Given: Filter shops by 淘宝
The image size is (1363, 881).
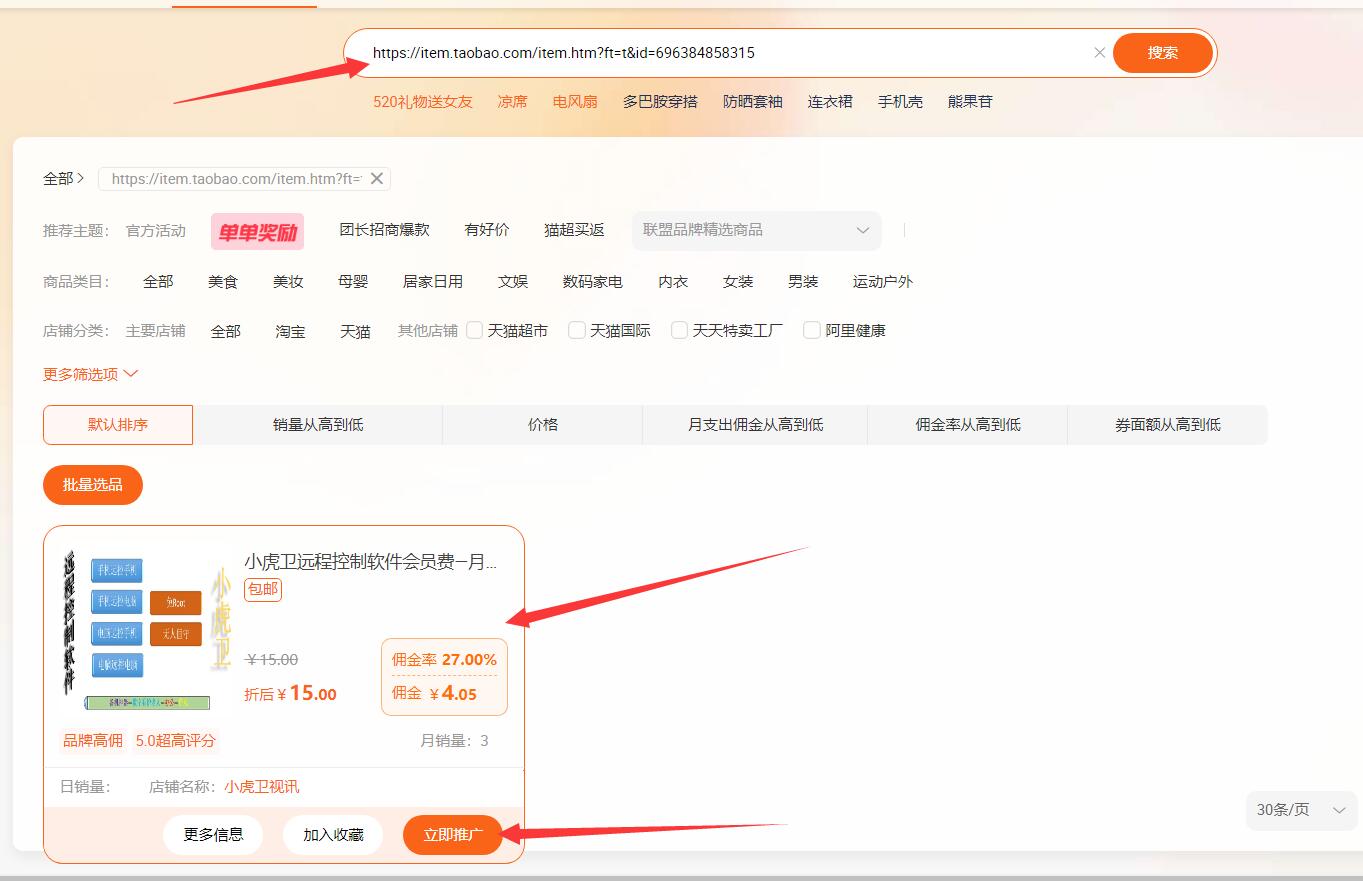Looking at the screenshot, I should (290, 331).
